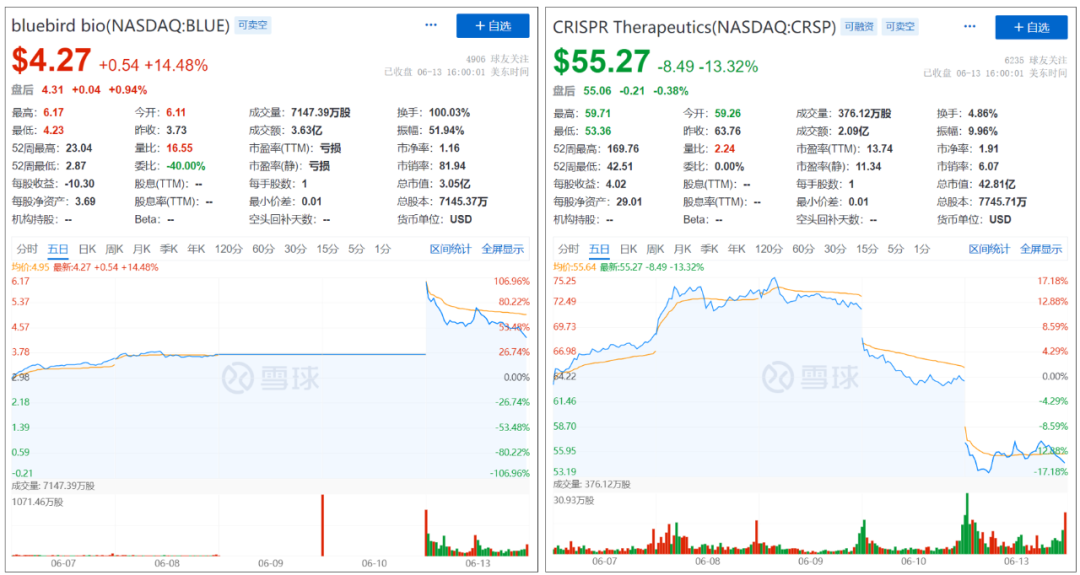Click the 06-13 date label on bluebird chart
The height and width of the screenshot is (575, 1080).
[x=477, y=563]
